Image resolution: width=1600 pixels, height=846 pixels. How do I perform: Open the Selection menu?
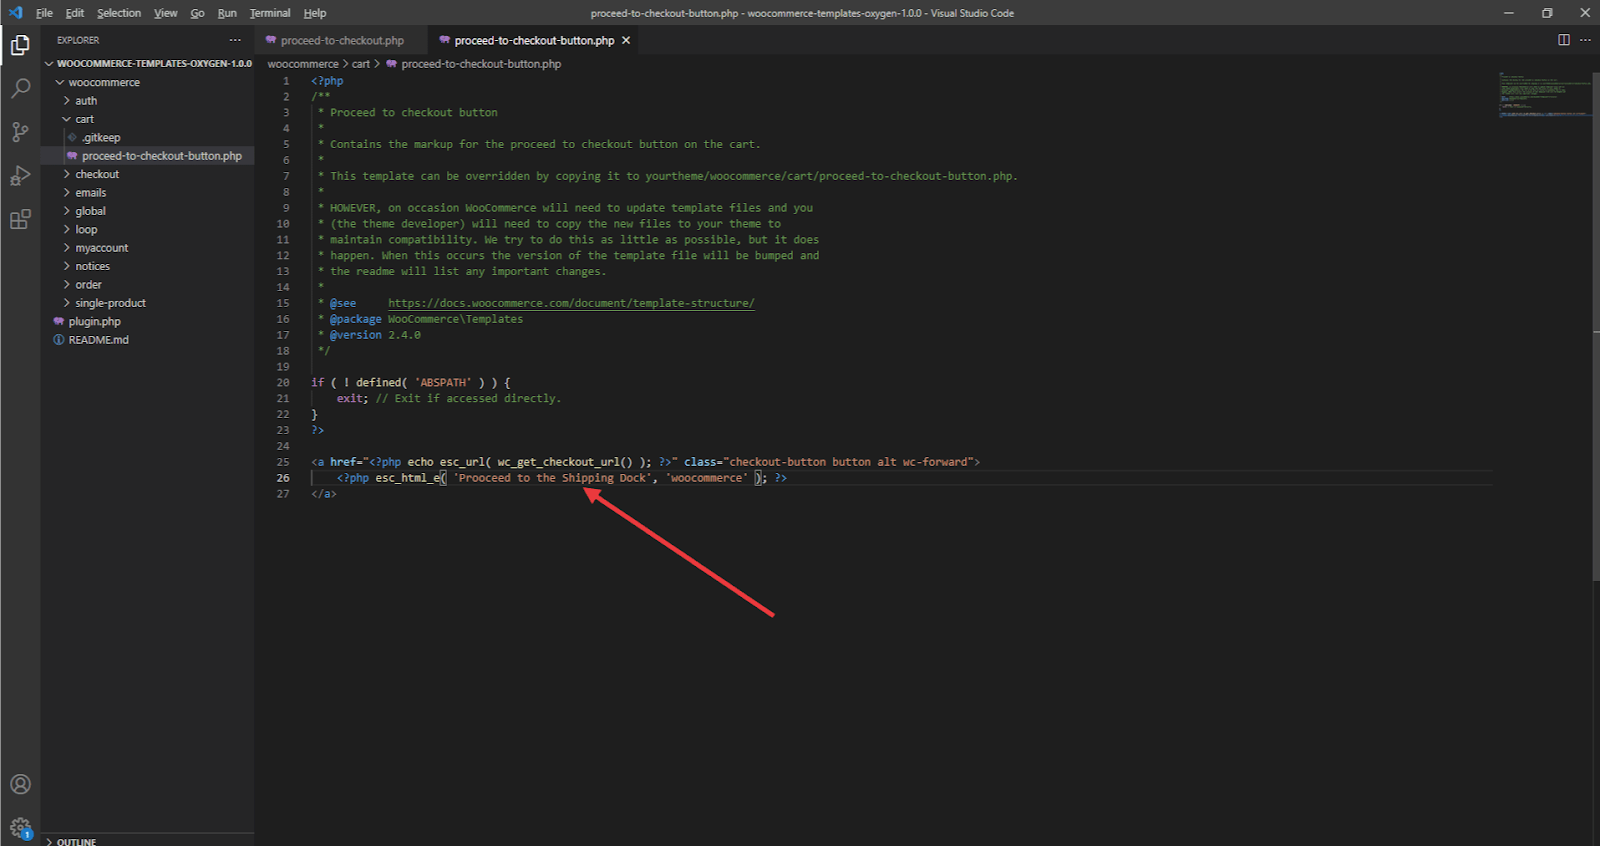[x=119, y=13]
